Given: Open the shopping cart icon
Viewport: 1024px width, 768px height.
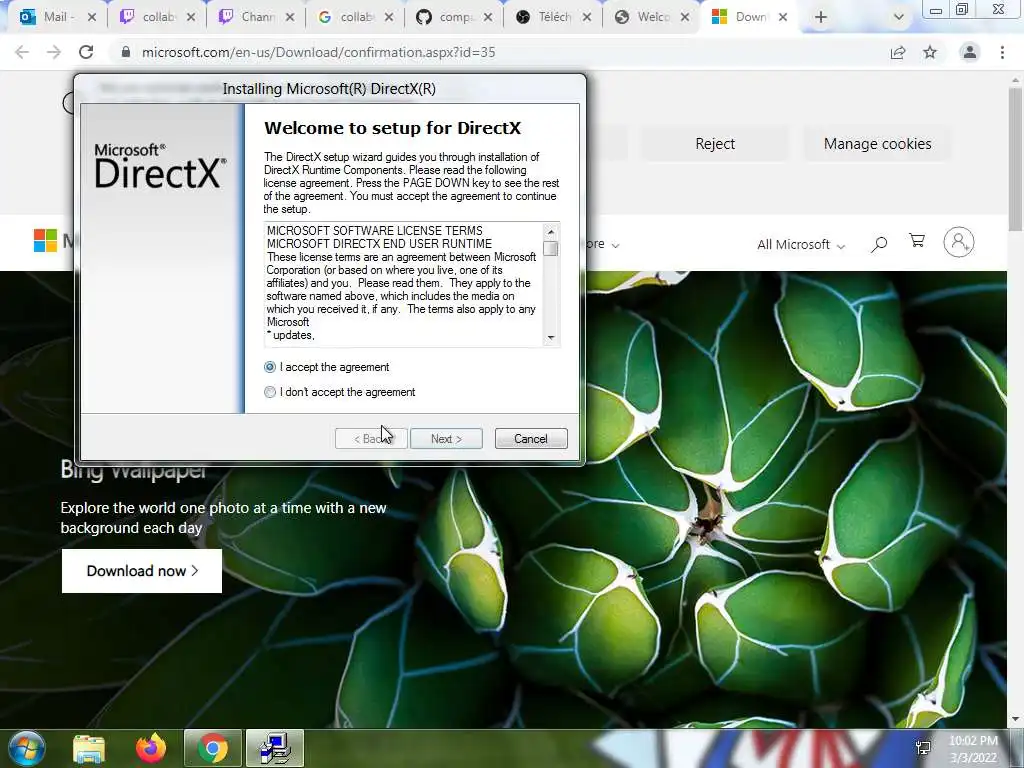Looking at the screenshot, I should [x=917, y=241].
